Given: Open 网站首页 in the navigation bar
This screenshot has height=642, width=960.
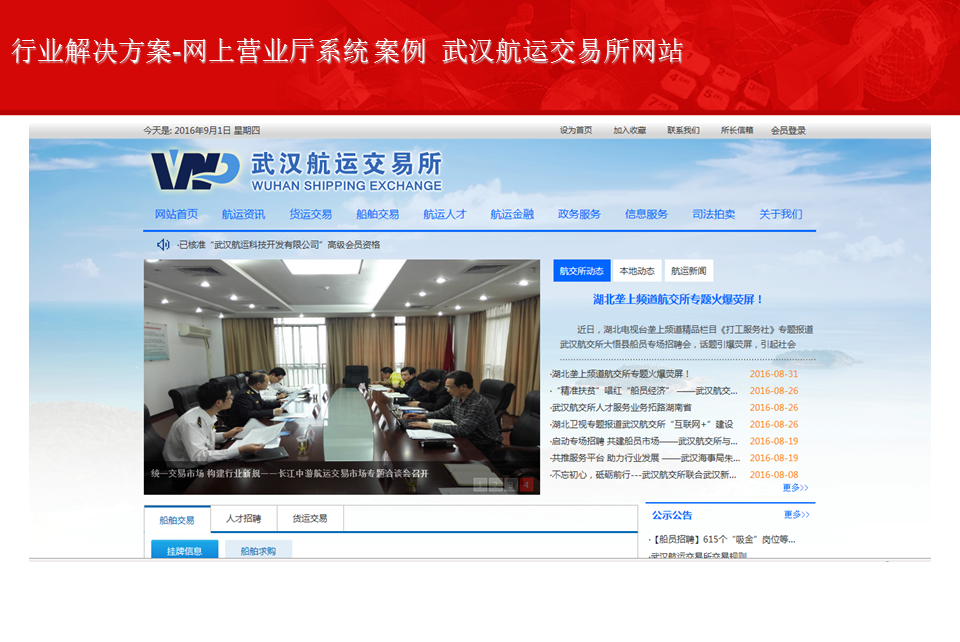Looking at the screenshot, I should click(x=176, y=214).
